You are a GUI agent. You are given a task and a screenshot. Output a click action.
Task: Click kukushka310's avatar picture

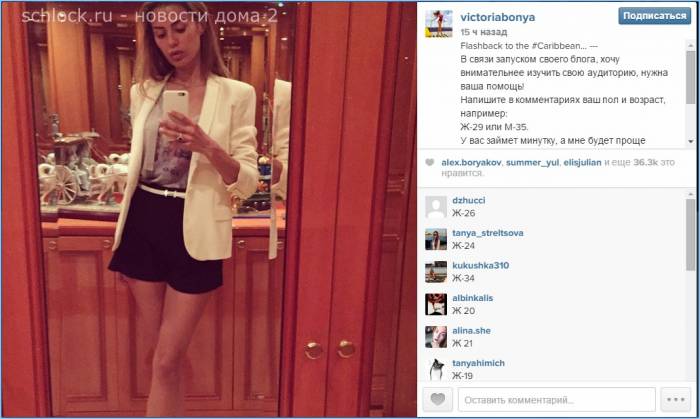tap(436, 272)
